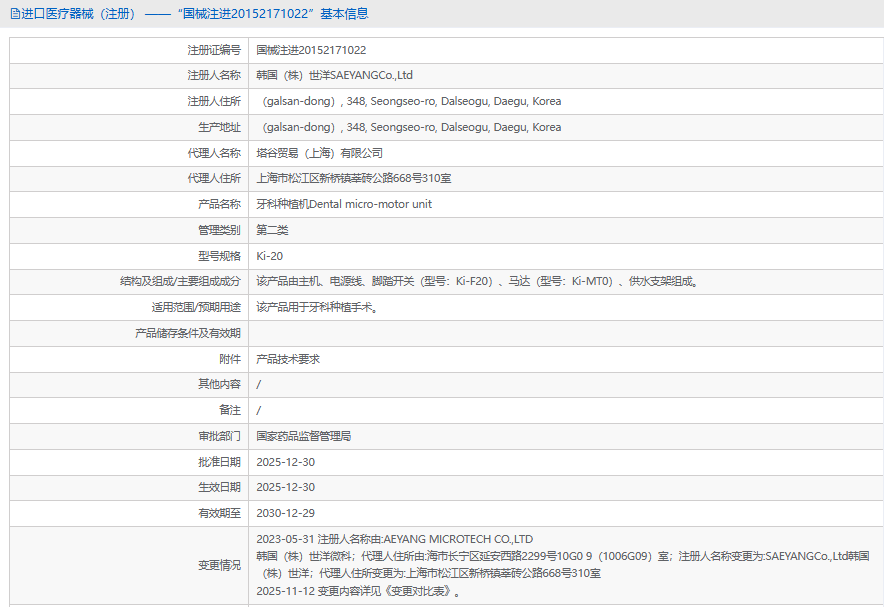Viewport: 884px width, 607px height.
Task: Select model specification Ki-20
Action: [269, 256]
